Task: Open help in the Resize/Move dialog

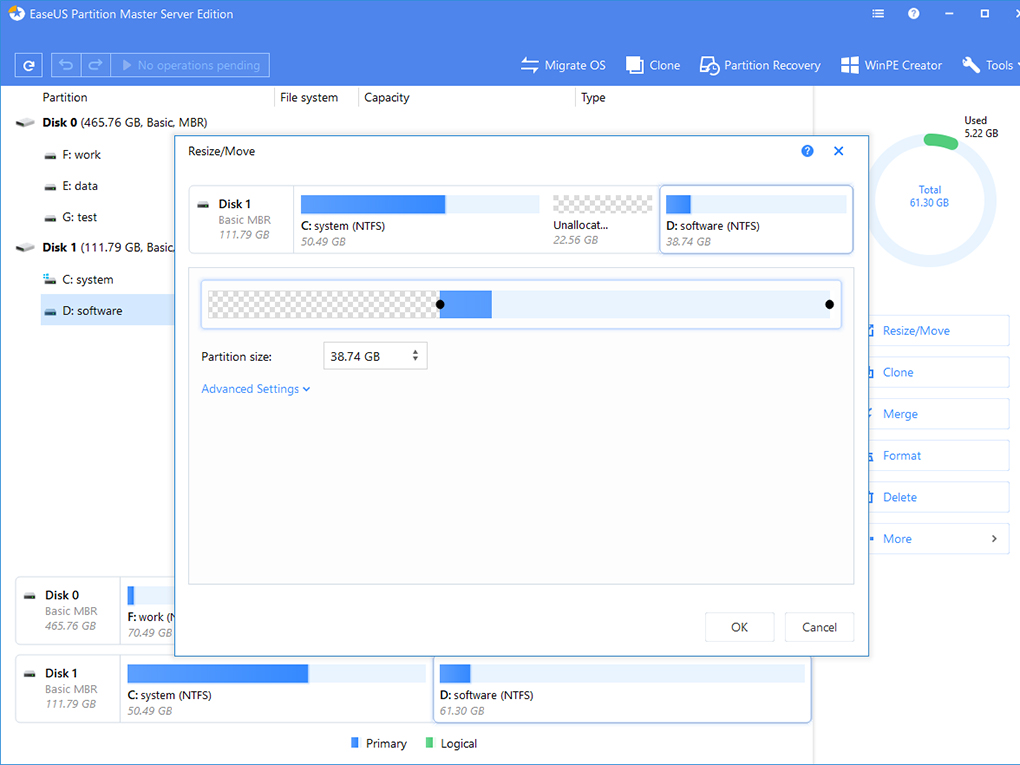Action: [807, 151]
